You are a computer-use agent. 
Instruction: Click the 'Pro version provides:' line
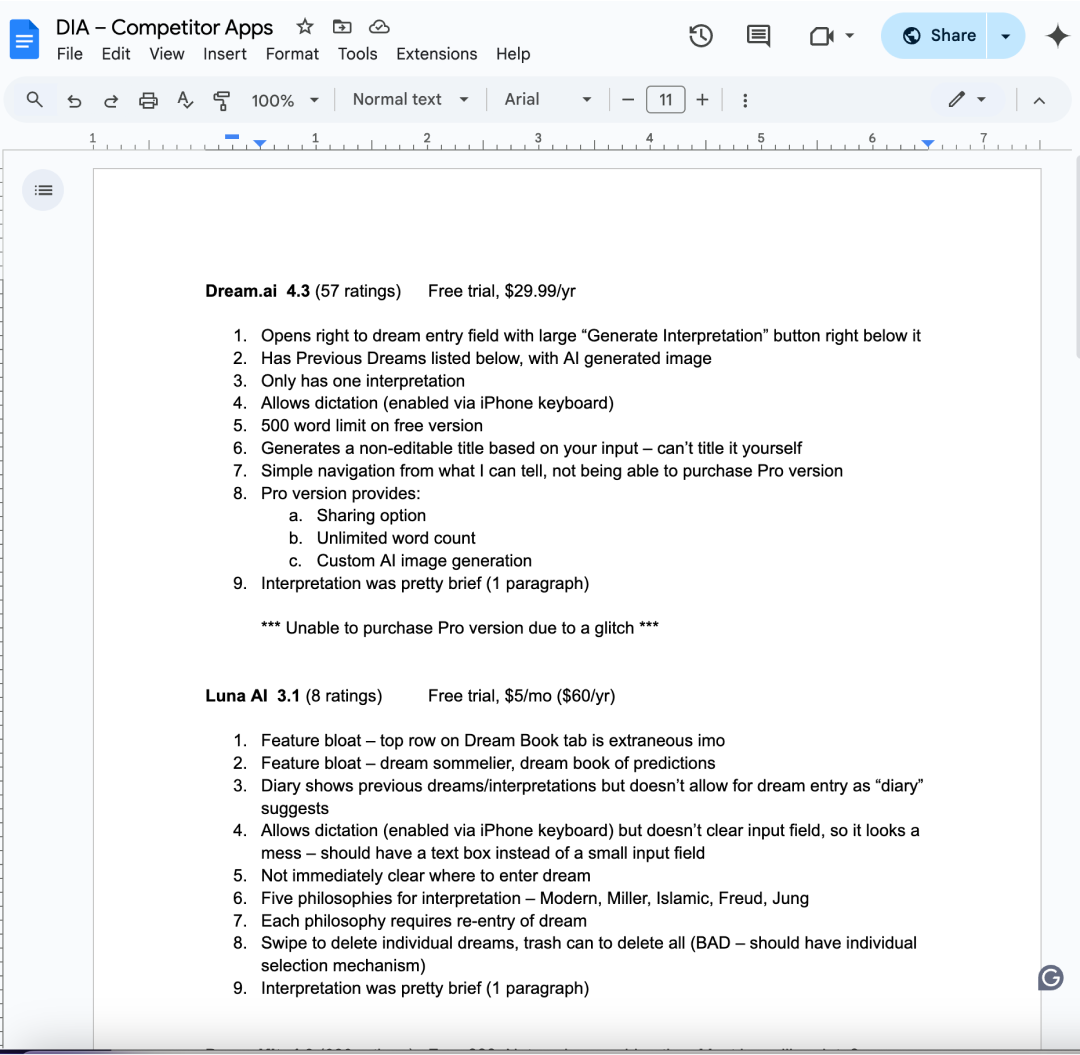pyautogui.click(x=340, y=493)
